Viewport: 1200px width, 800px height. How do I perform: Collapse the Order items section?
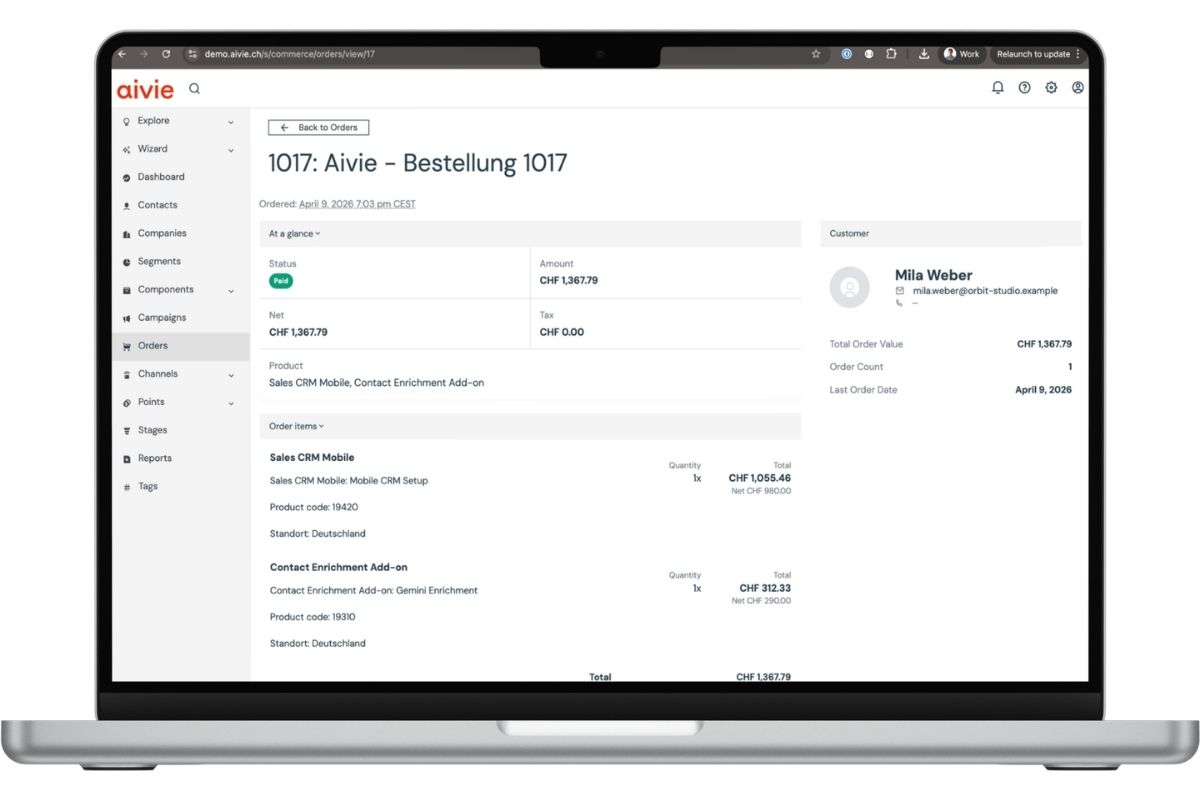296,426
